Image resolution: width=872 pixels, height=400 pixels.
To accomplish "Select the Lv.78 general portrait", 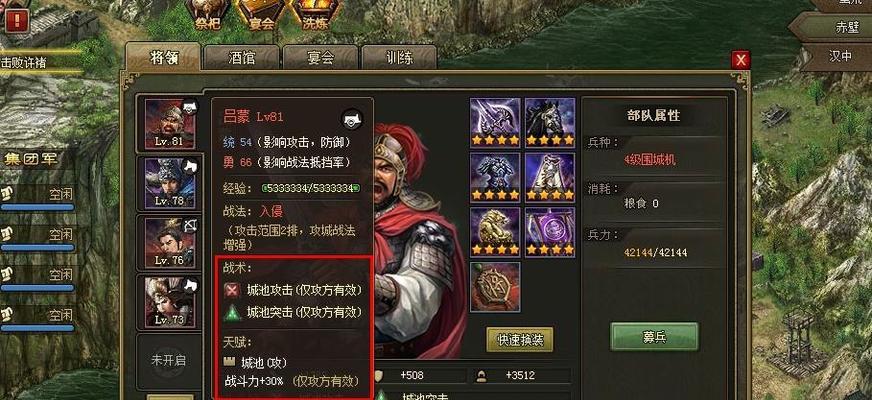I will 170,182.
